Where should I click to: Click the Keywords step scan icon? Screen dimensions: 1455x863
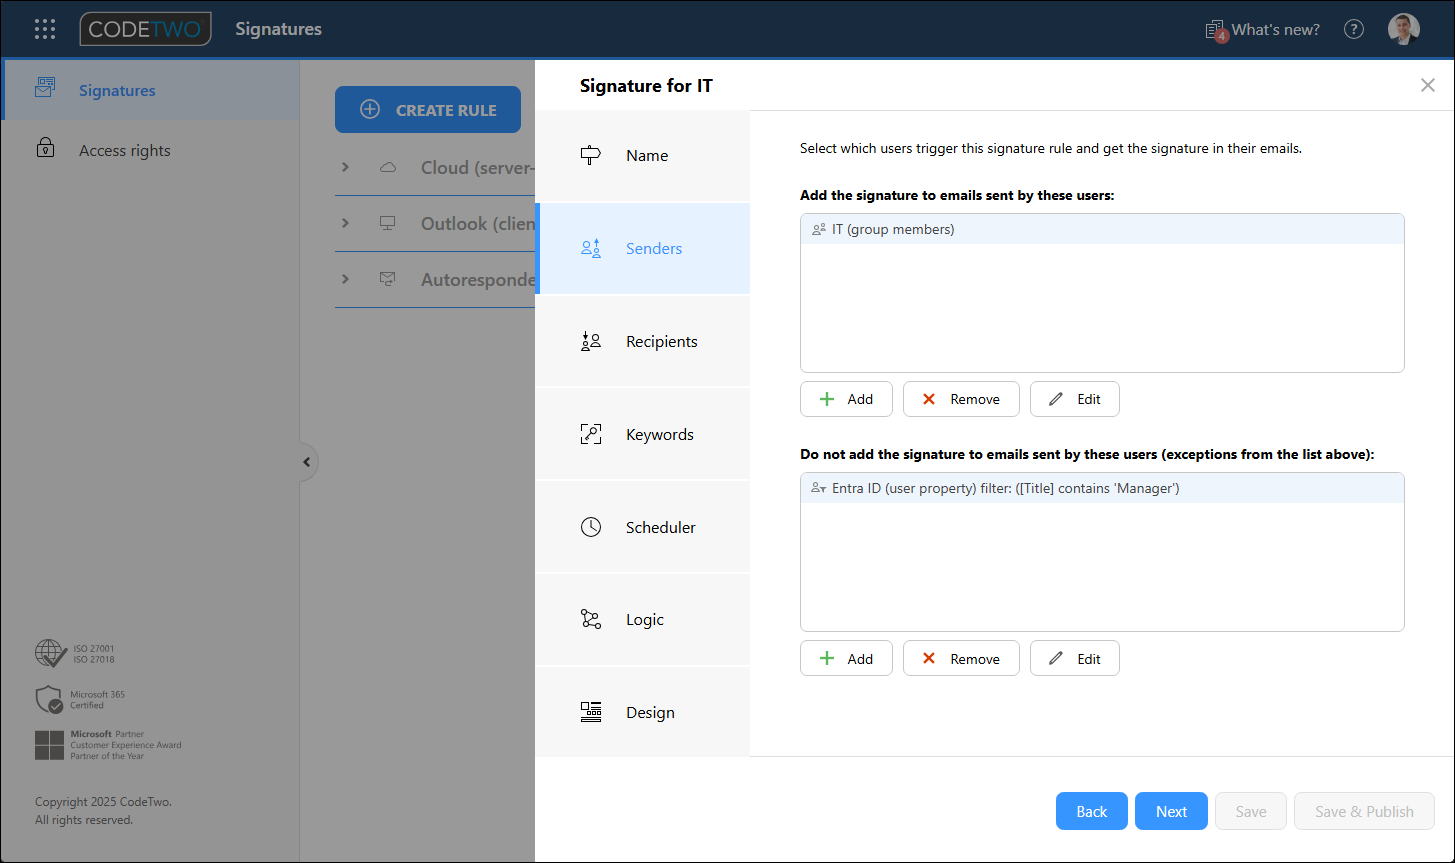pos(591,434)
